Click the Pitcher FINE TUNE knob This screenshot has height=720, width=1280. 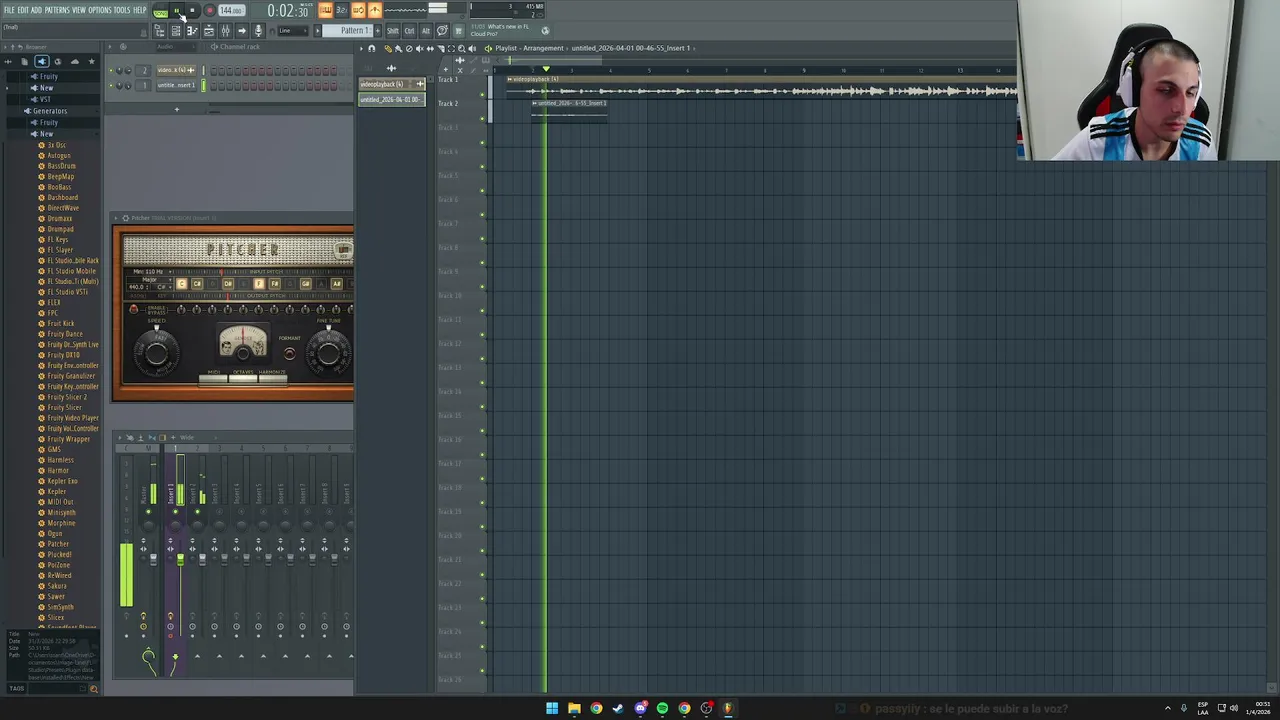328,354
